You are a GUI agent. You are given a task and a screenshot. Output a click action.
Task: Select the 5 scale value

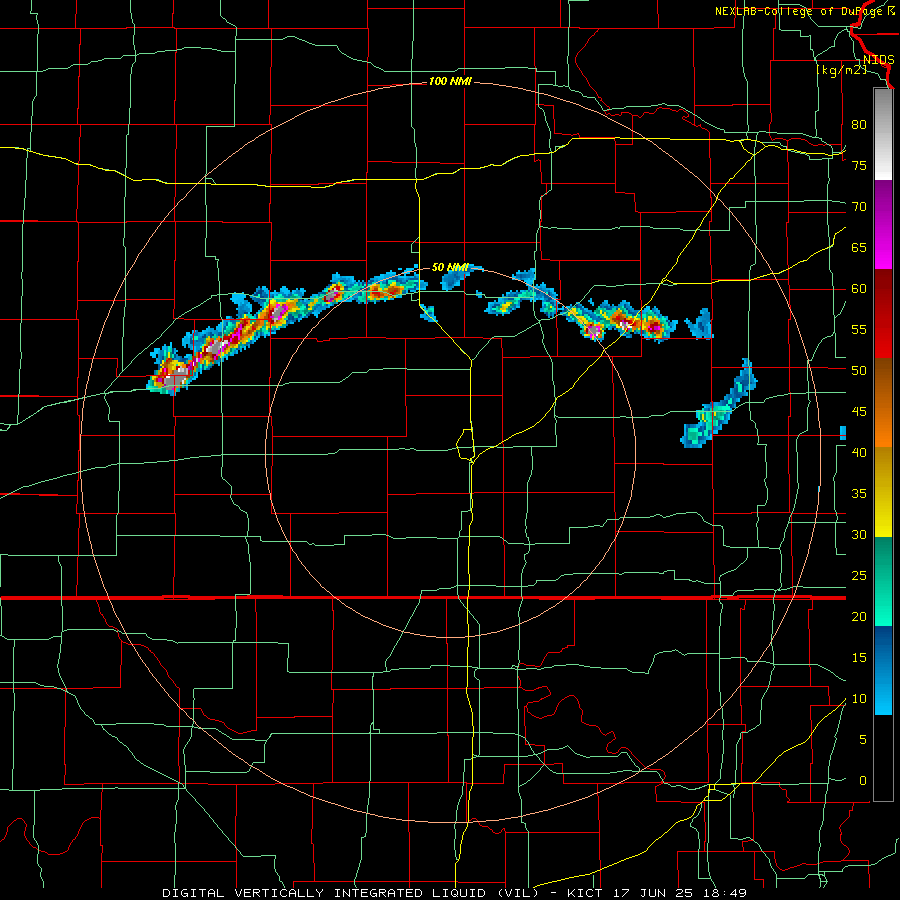[x=863, y=739]
